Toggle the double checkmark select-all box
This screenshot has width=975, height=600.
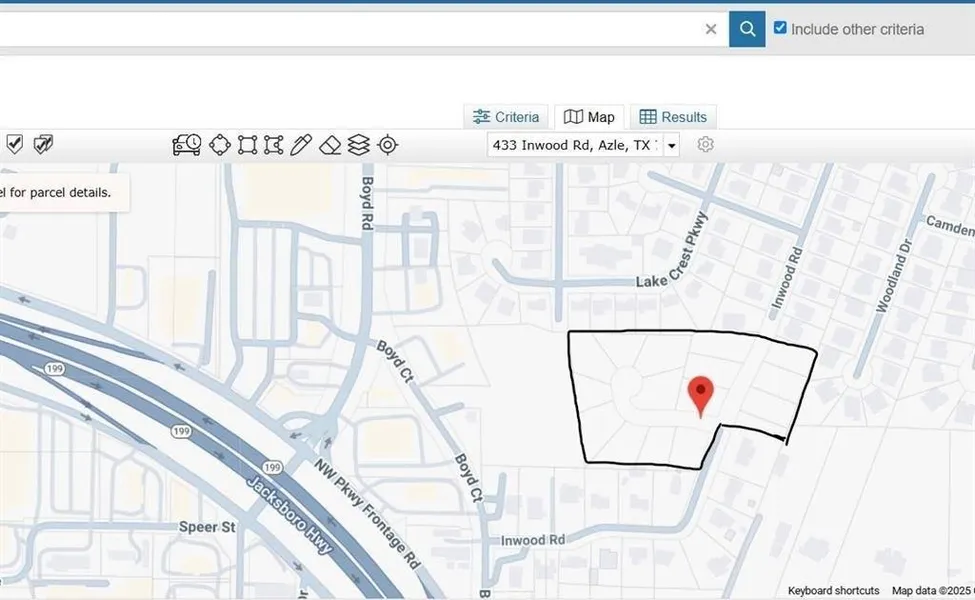(x=42, y=145)
